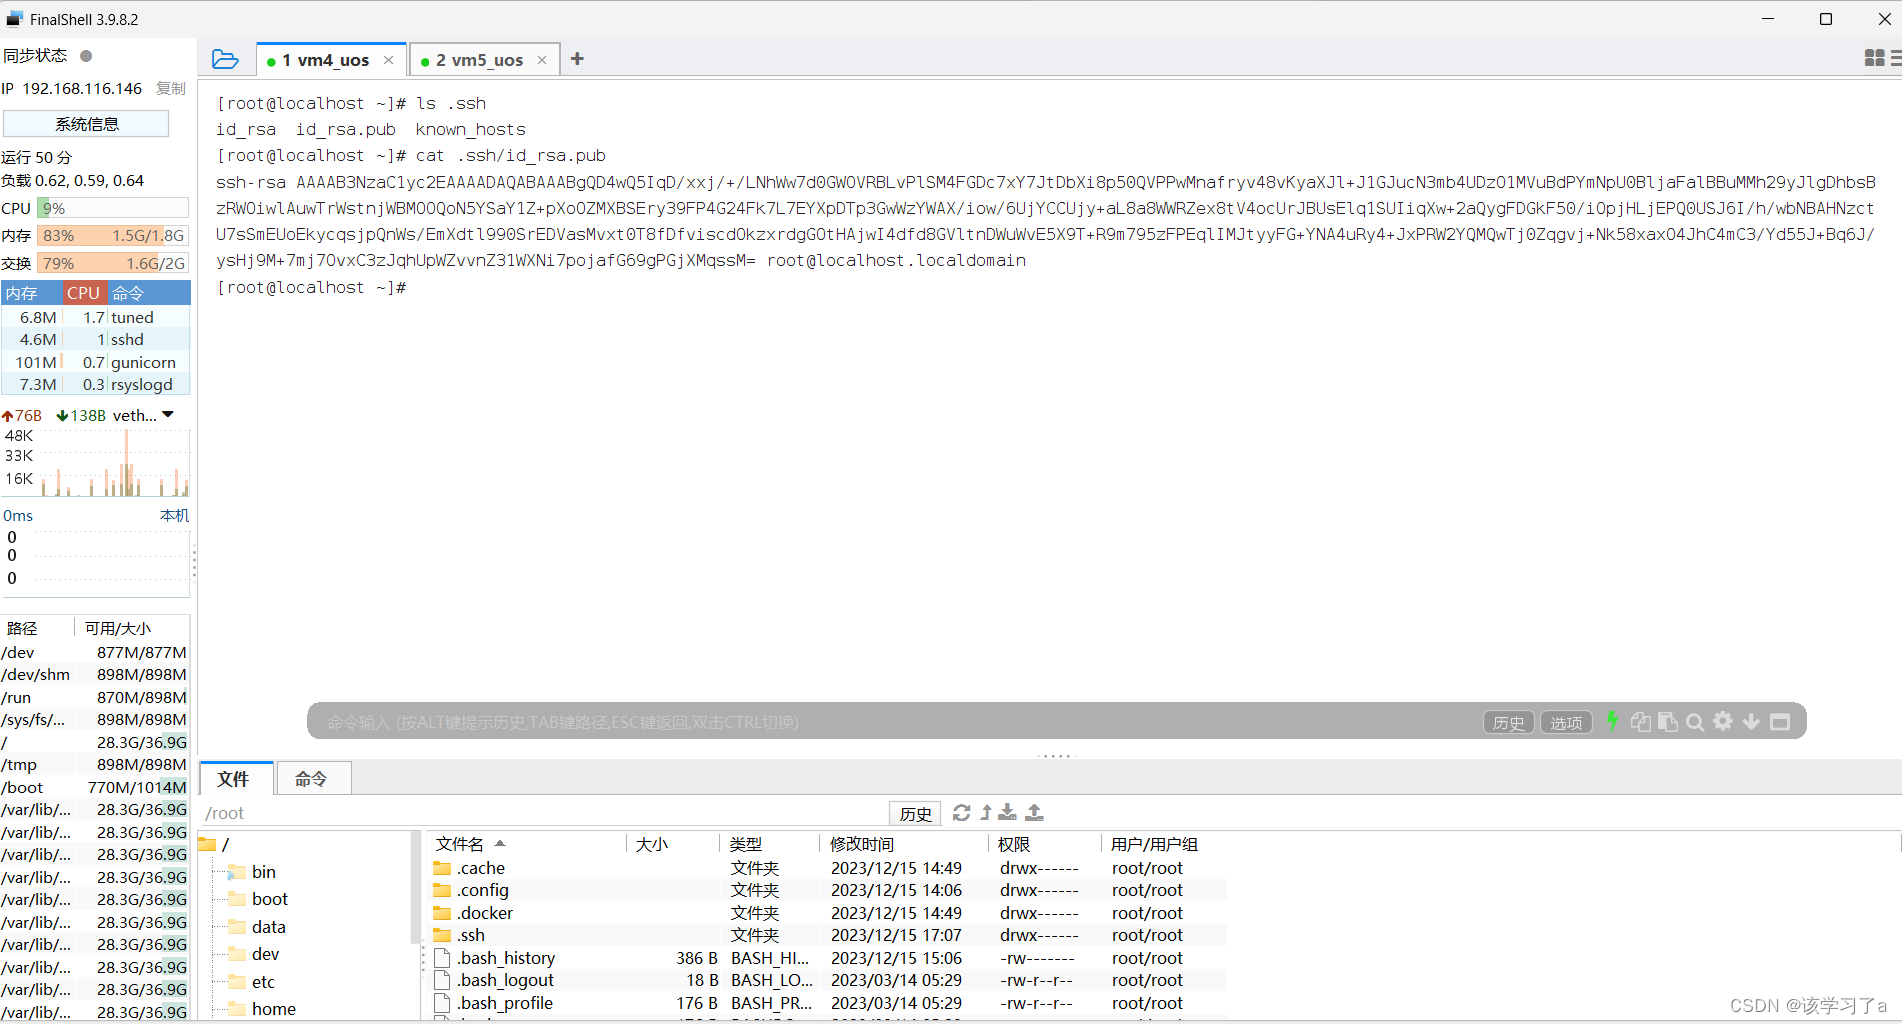Select home folder in directory tree
The height and width of the screenshot is (1024, 1902).
[x=273, y=1009]
